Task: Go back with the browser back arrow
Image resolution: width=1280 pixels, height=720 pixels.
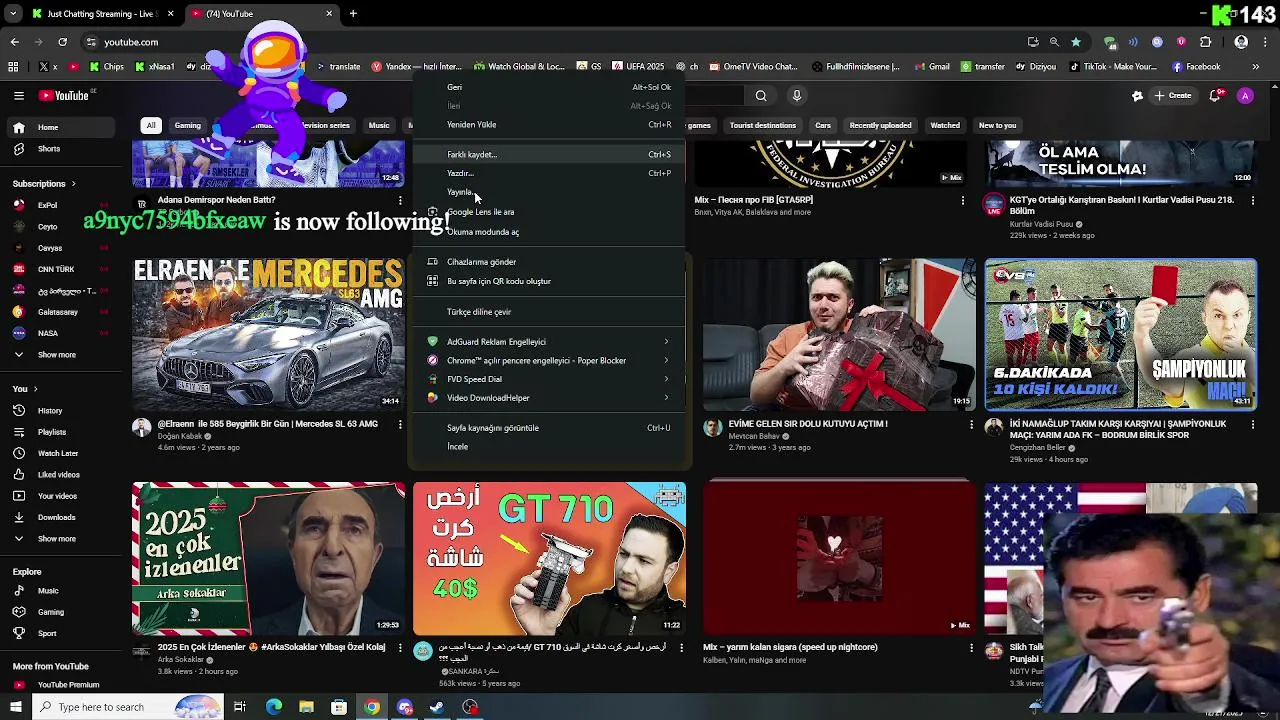Action: (14, 42)
